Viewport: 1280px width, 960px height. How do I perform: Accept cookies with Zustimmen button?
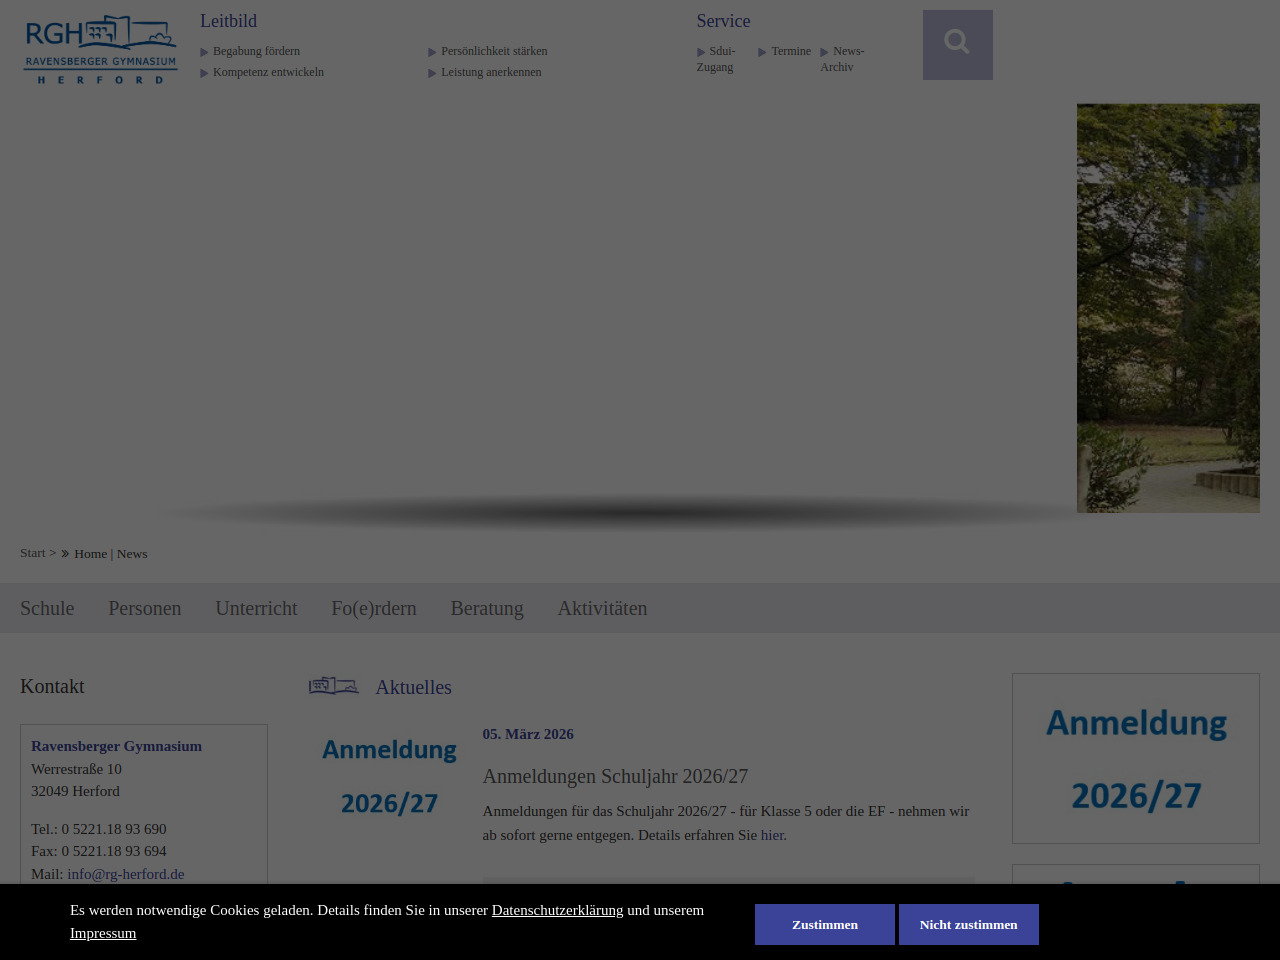(824, 924)
